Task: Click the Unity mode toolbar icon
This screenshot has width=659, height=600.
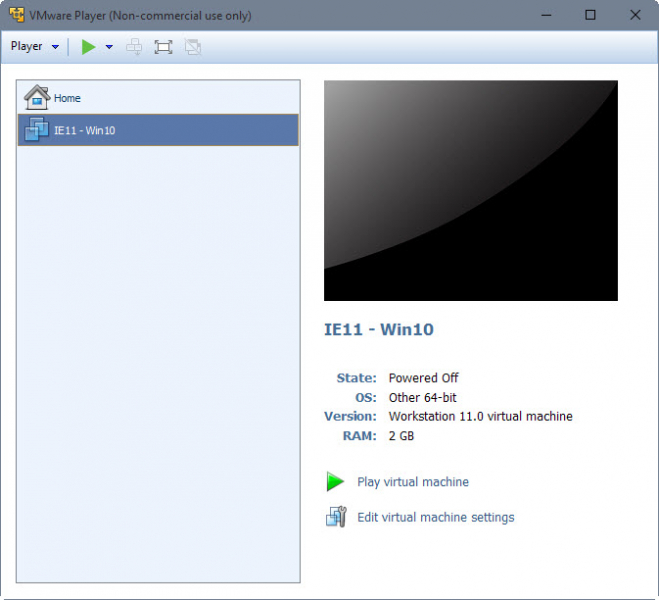Action: pos(193,47)
